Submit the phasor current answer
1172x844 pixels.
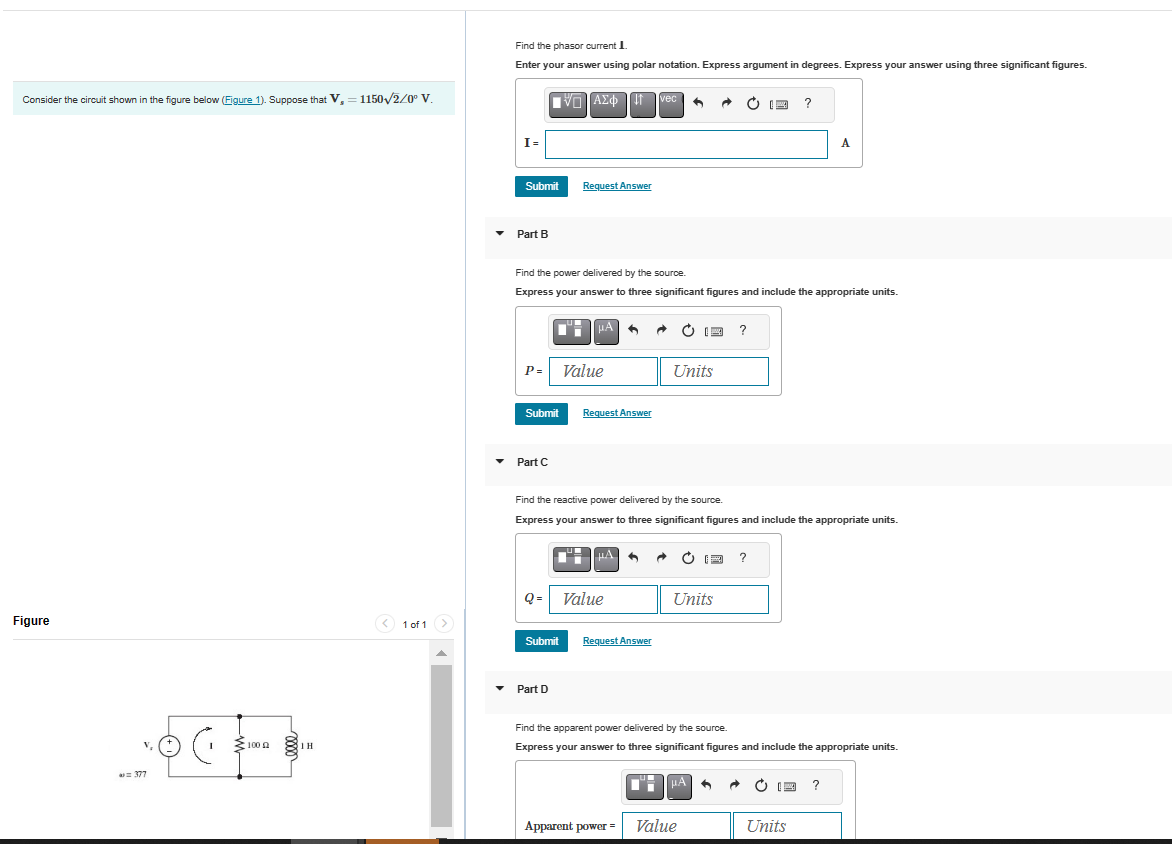(x=541, y=186)
